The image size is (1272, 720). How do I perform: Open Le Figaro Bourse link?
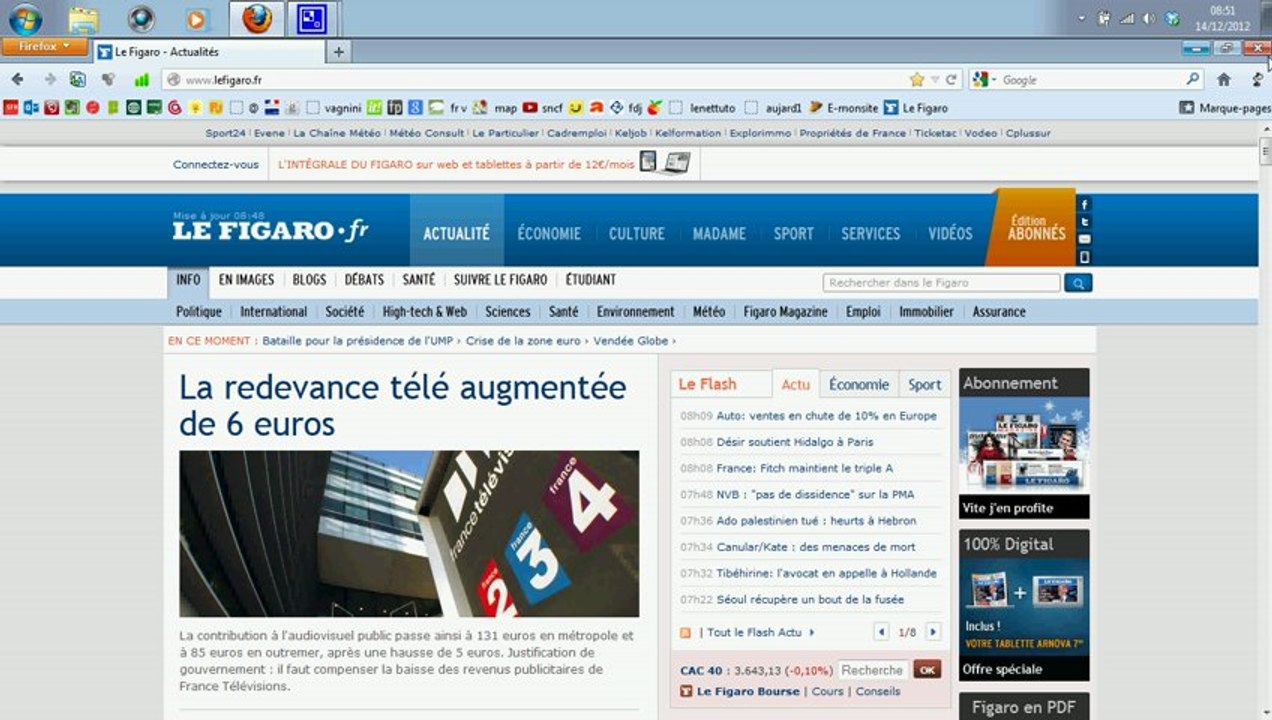point(748,691)
